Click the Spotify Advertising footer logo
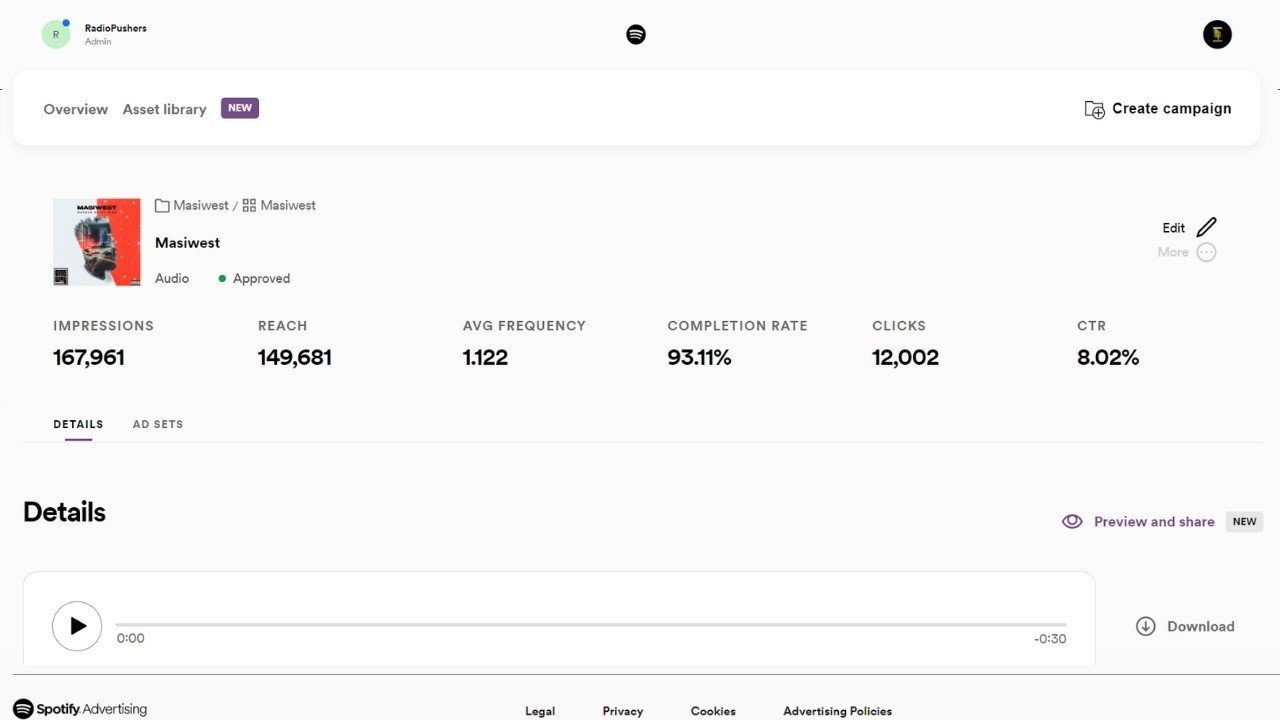Image resolution: width=1280 pixels, height=720 pixels. point(80,709)
